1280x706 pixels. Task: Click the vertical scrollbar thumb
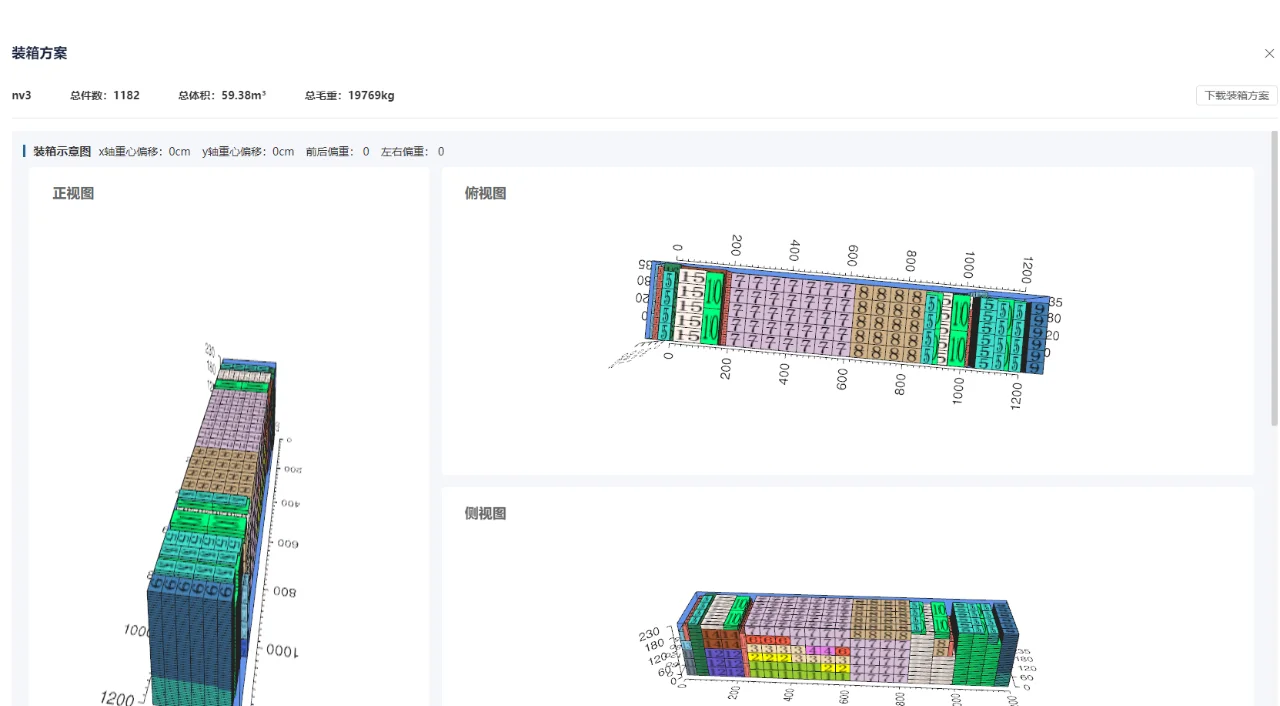tap(1274, 279)
